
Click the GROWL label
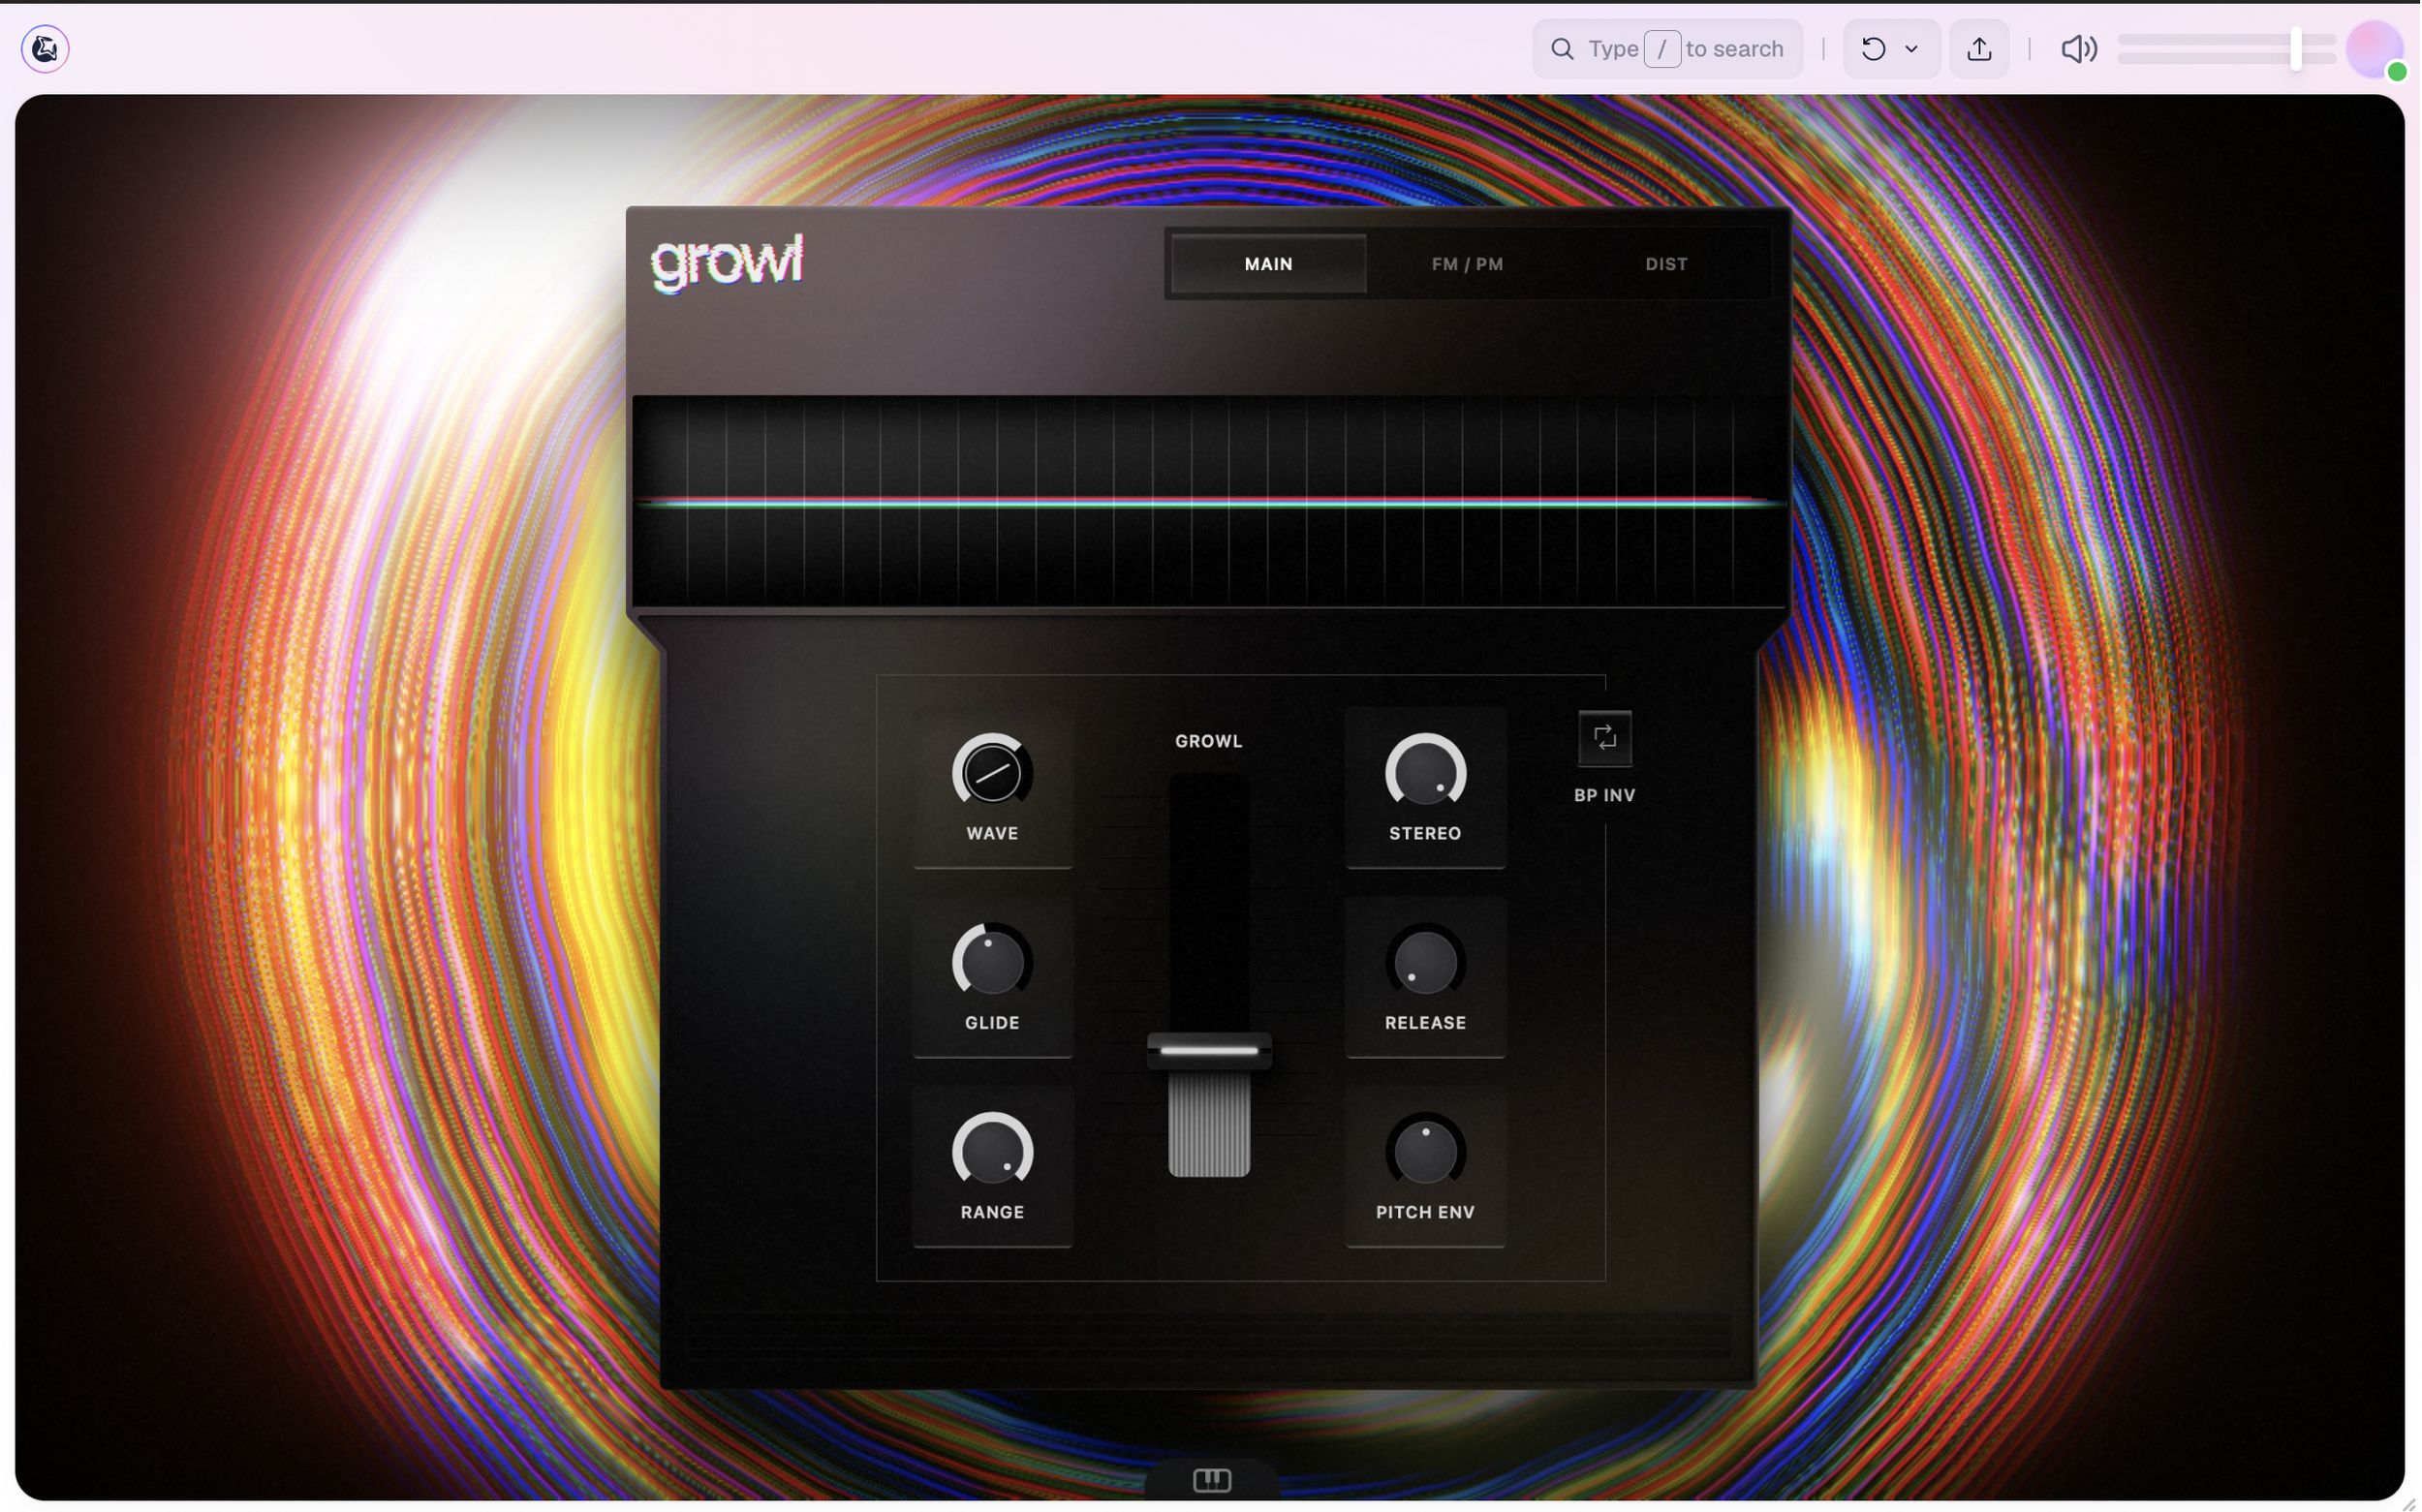pyautogui.click(x=1208, y=741)
